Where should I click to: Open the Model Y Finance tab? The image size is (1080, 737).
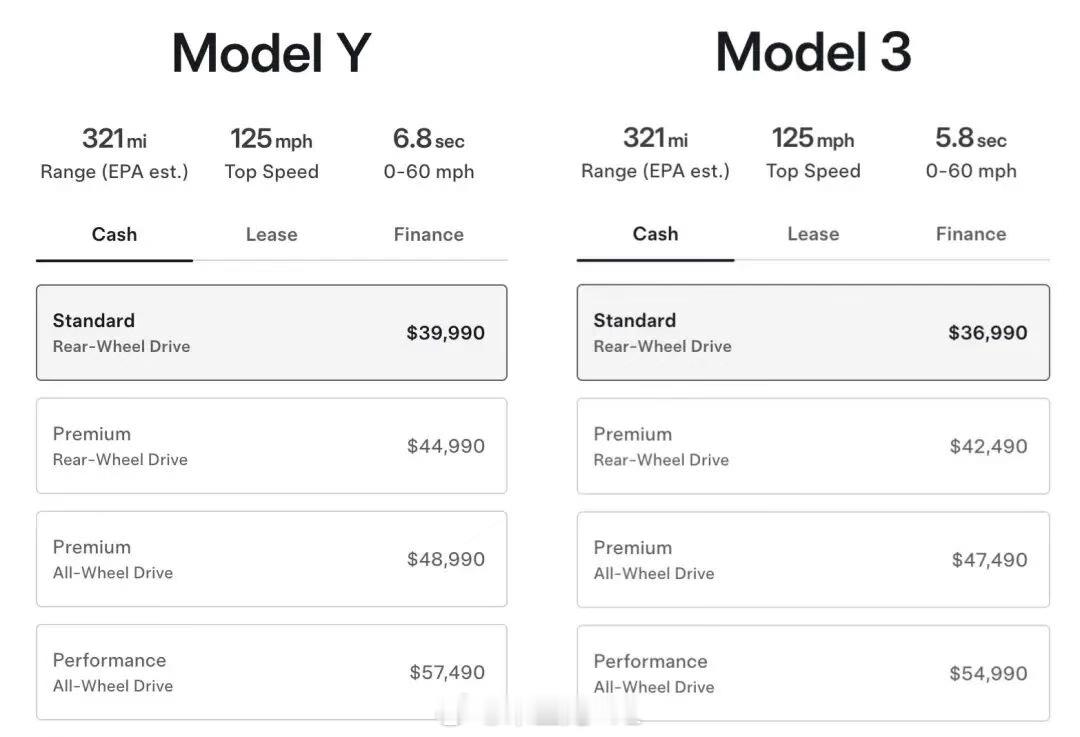coord(428,235)
